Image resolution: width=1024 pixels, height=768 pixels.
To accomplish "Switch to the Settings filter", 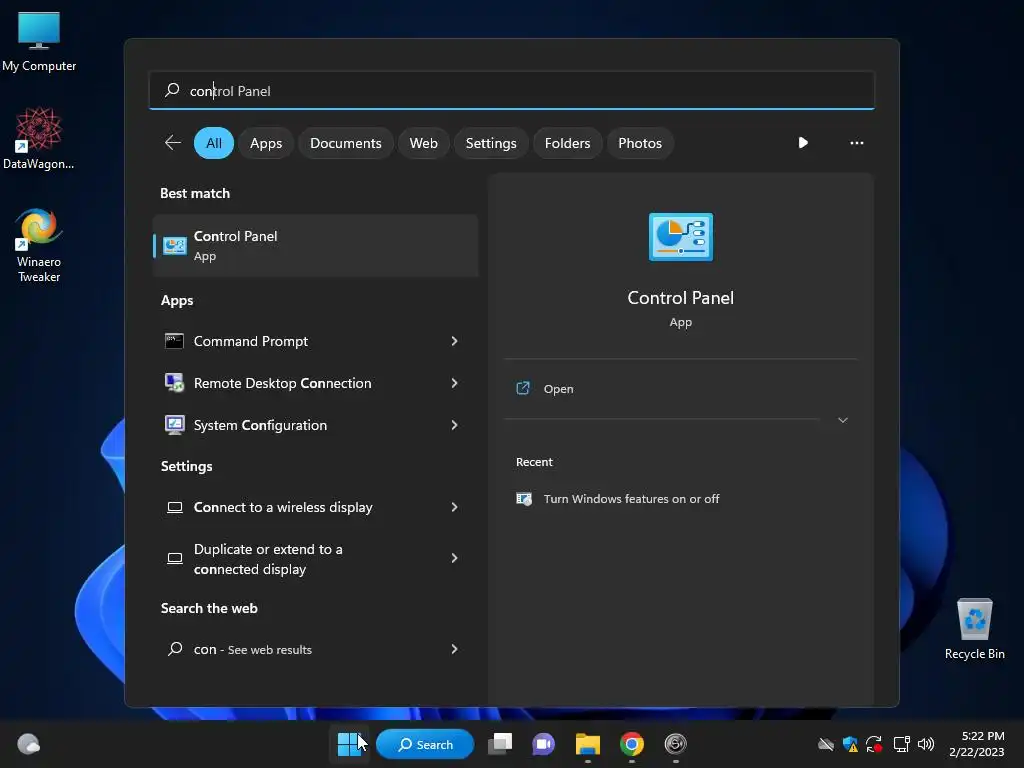I will click(x=490, y=142).
